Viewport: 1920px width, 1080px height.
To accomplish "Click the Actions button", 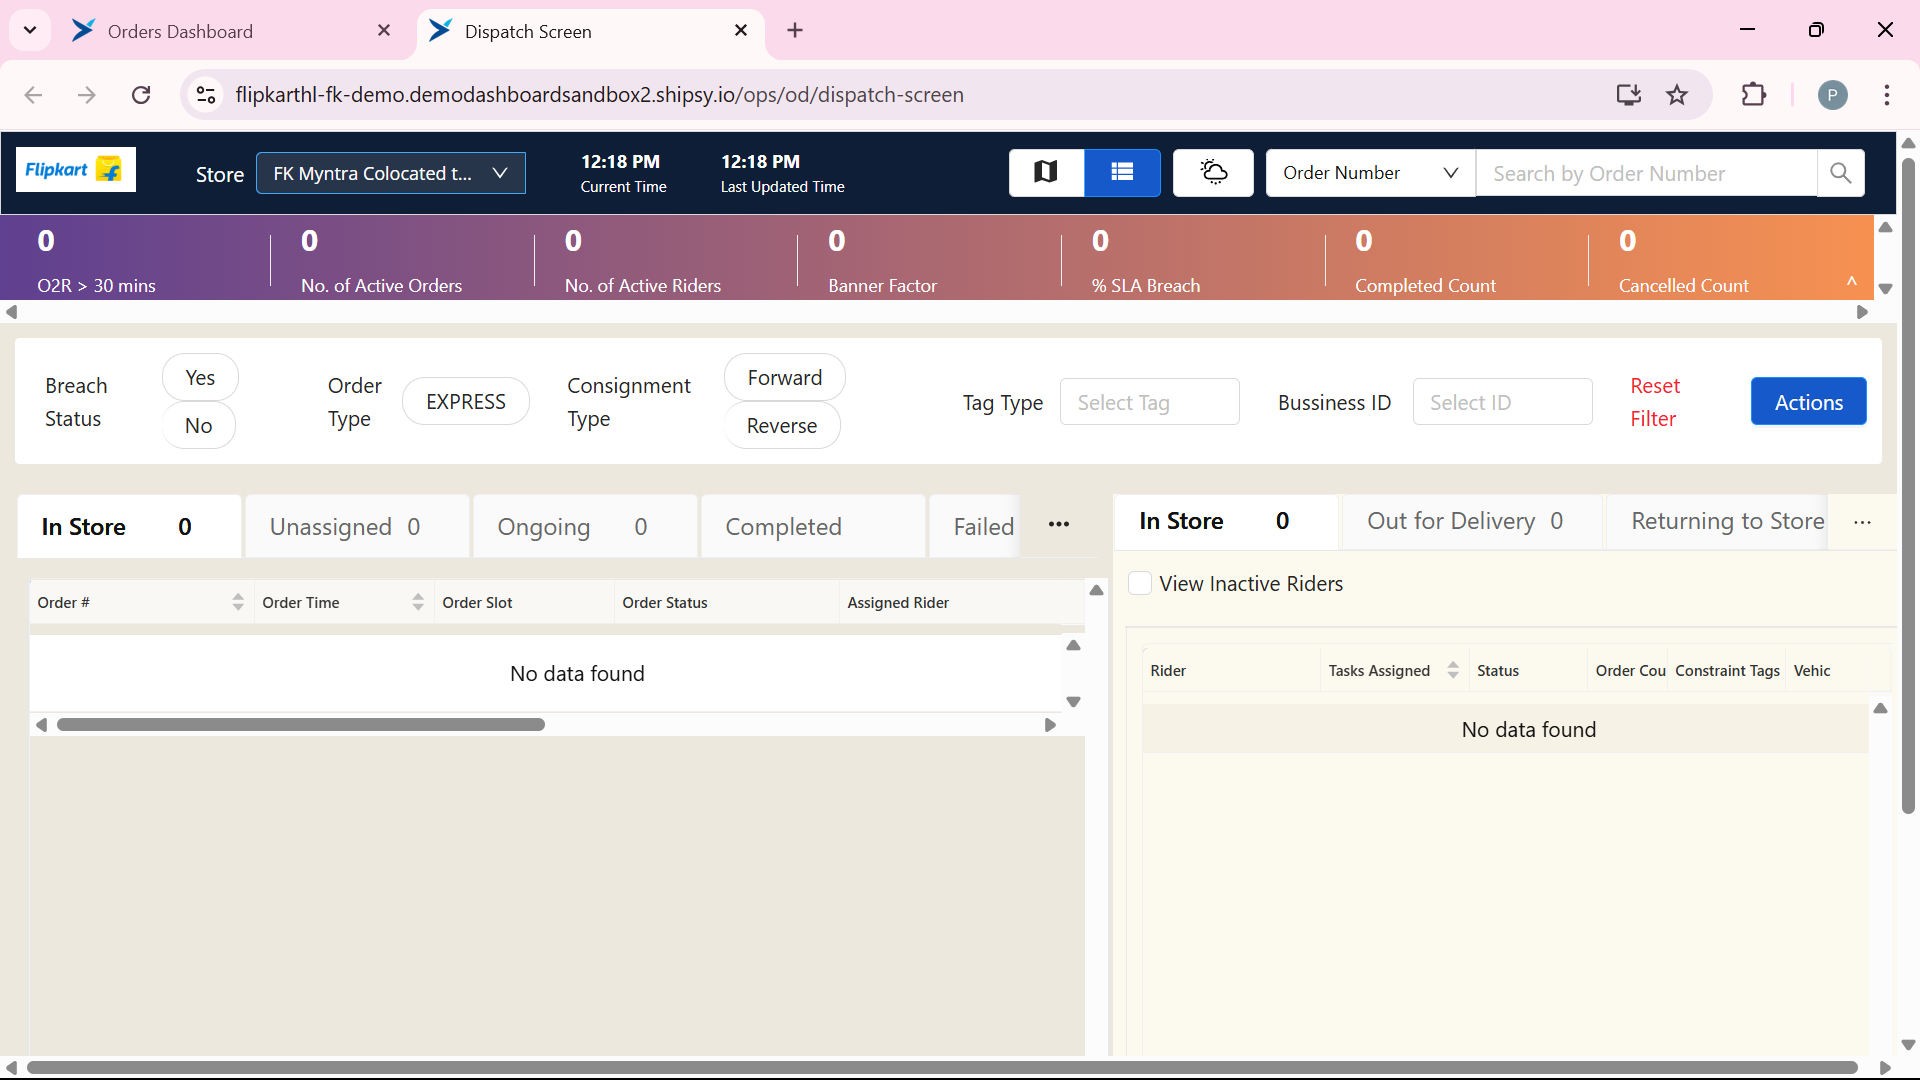I will [x=1808, y=402].
